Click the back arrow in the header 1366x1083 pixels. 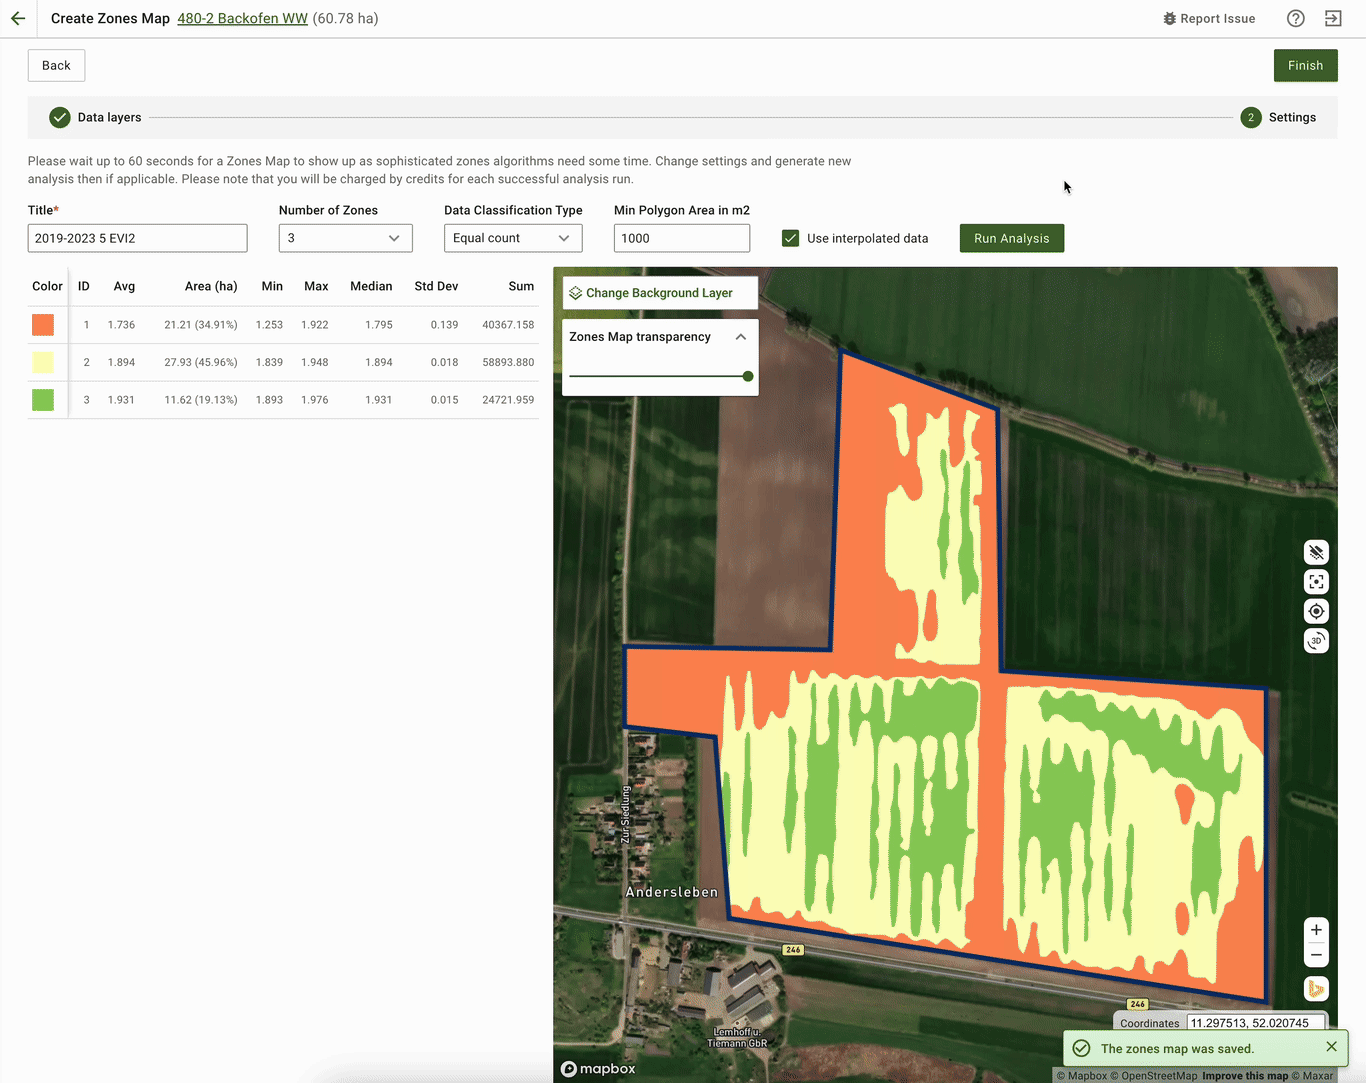pos(18,18)
